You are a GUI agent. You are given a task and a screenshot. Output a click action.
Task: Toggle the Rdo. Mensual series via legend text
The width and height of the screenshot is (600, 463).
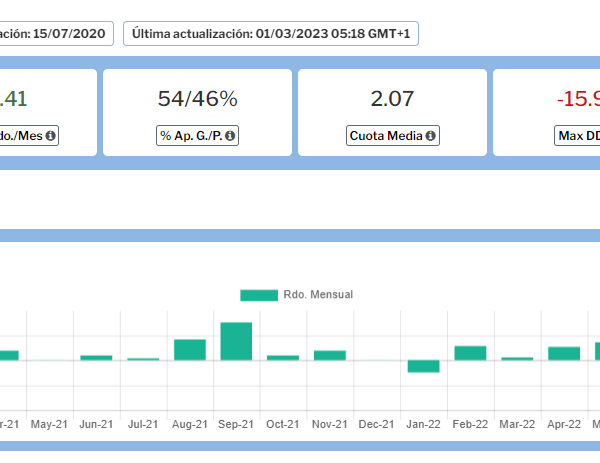coord(318,295)
